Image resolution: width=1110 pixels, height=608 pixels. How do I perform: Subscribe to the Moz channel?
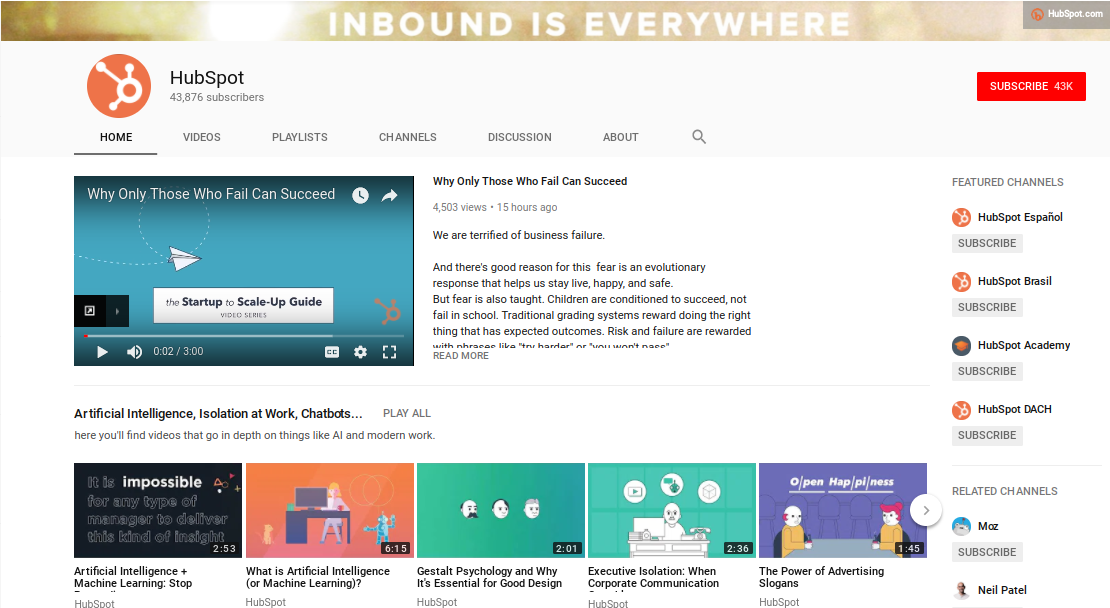pyautogui.click(x=987, y=552)
